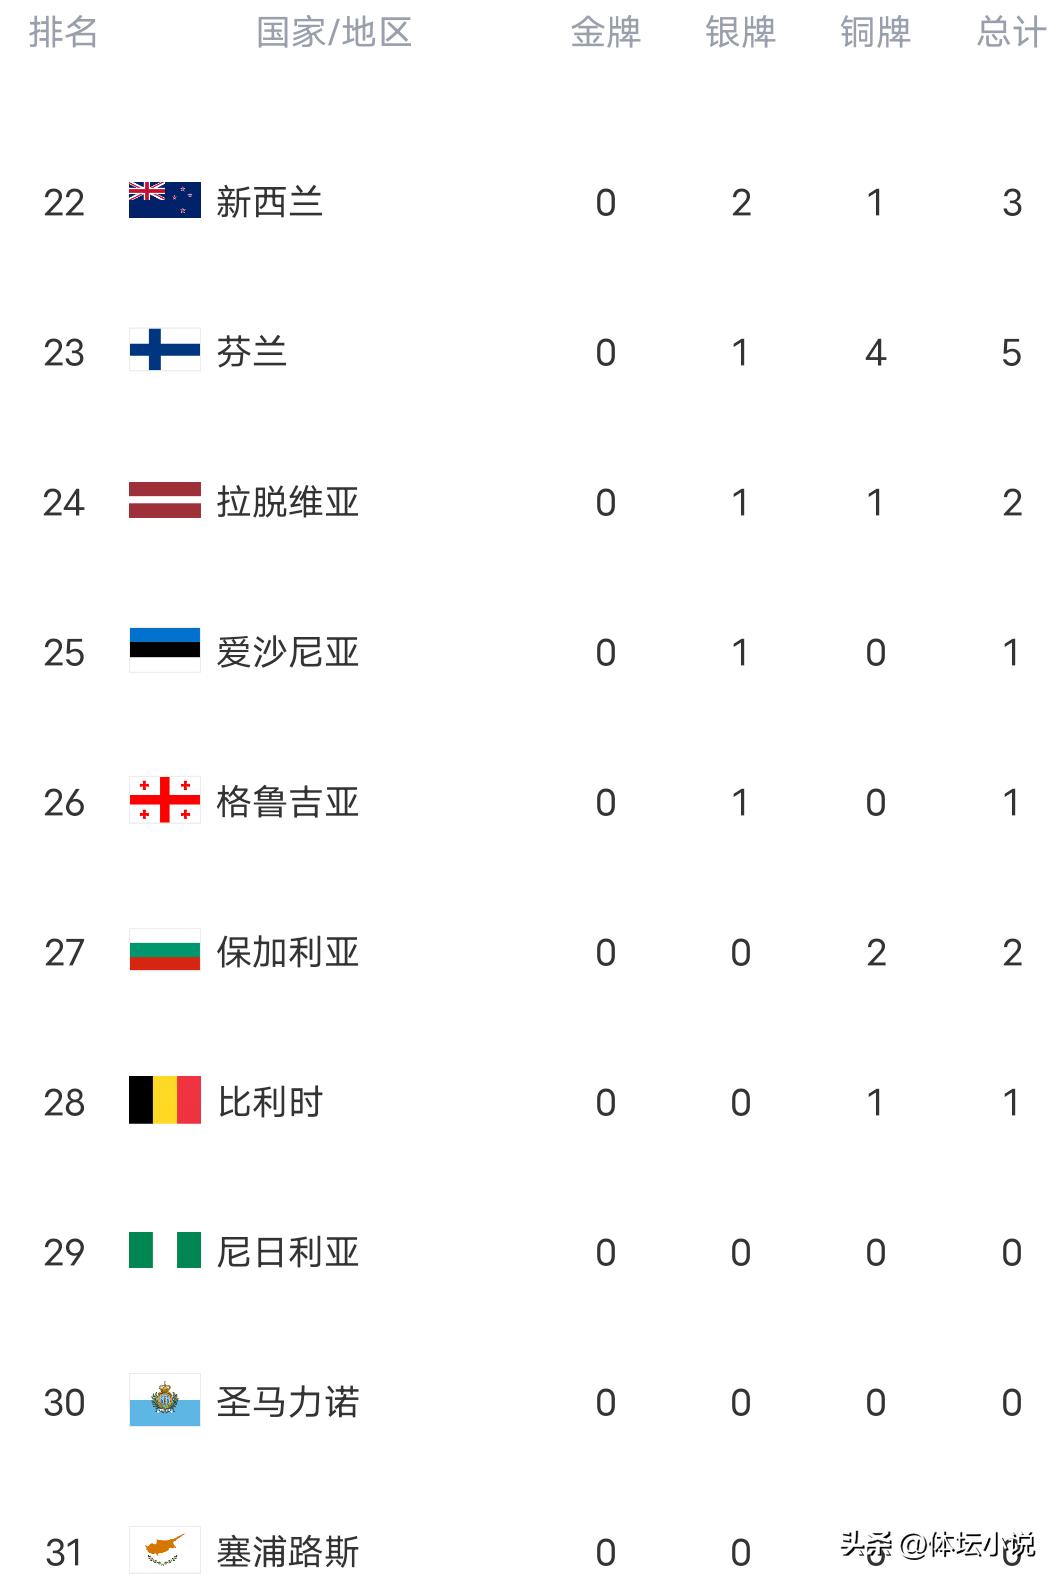Image resolution: width=1060 pixels, height=1582 pixels.
Task: Tap the Estonia flag icon
Action: coord(165,651)
